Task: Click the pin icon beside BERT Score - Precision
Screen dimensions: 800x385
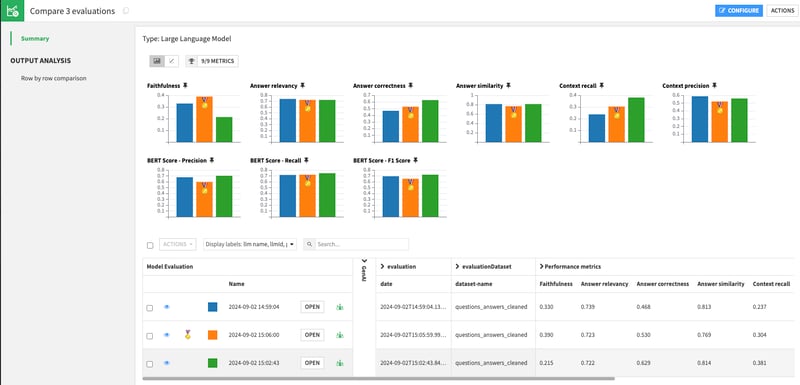Action: 212,160
